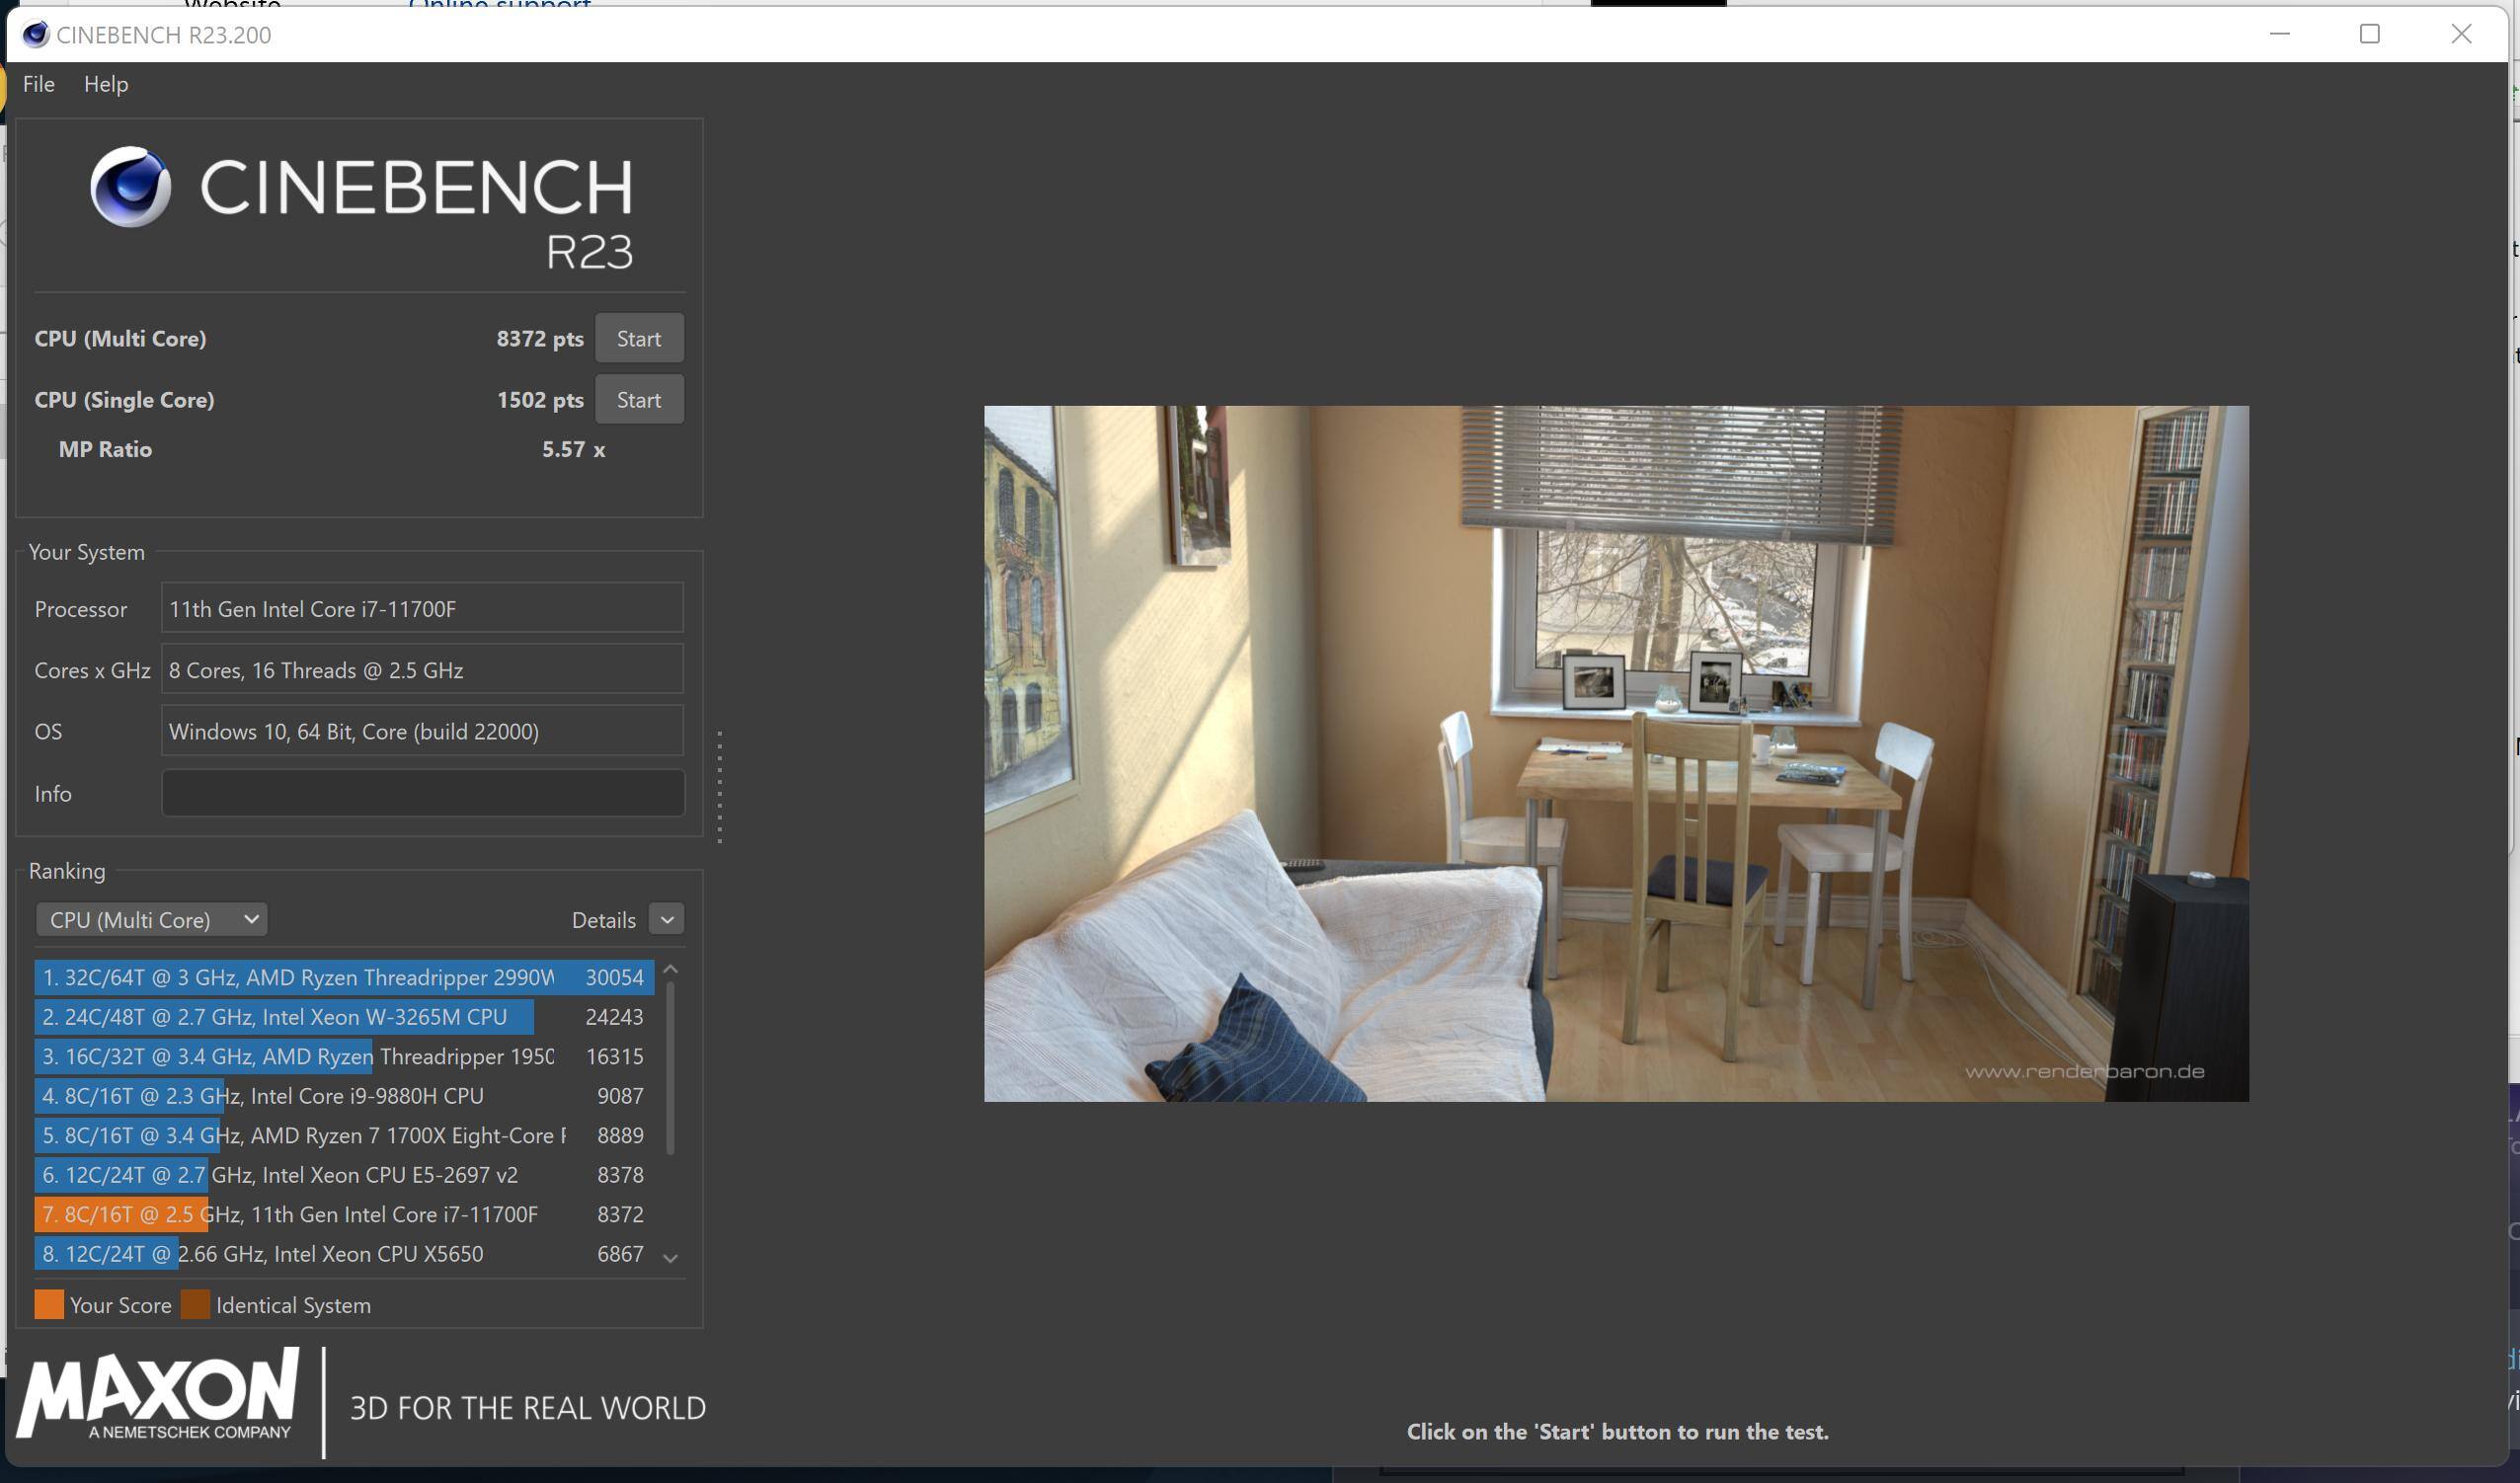Screen dimensions: 2520x1483
Task: Click the Cinebench logo icon in title bar
Action: (35, 35)
